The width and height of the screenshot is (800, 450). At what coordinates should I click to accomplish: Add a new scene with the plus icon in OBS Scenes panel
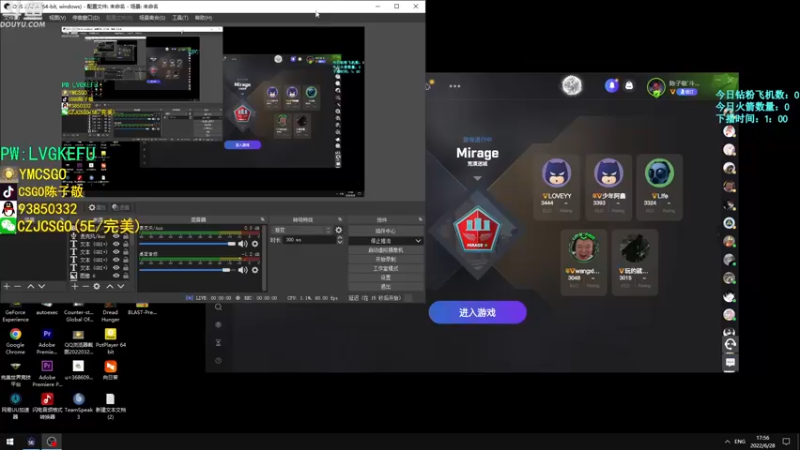[7, 287]
